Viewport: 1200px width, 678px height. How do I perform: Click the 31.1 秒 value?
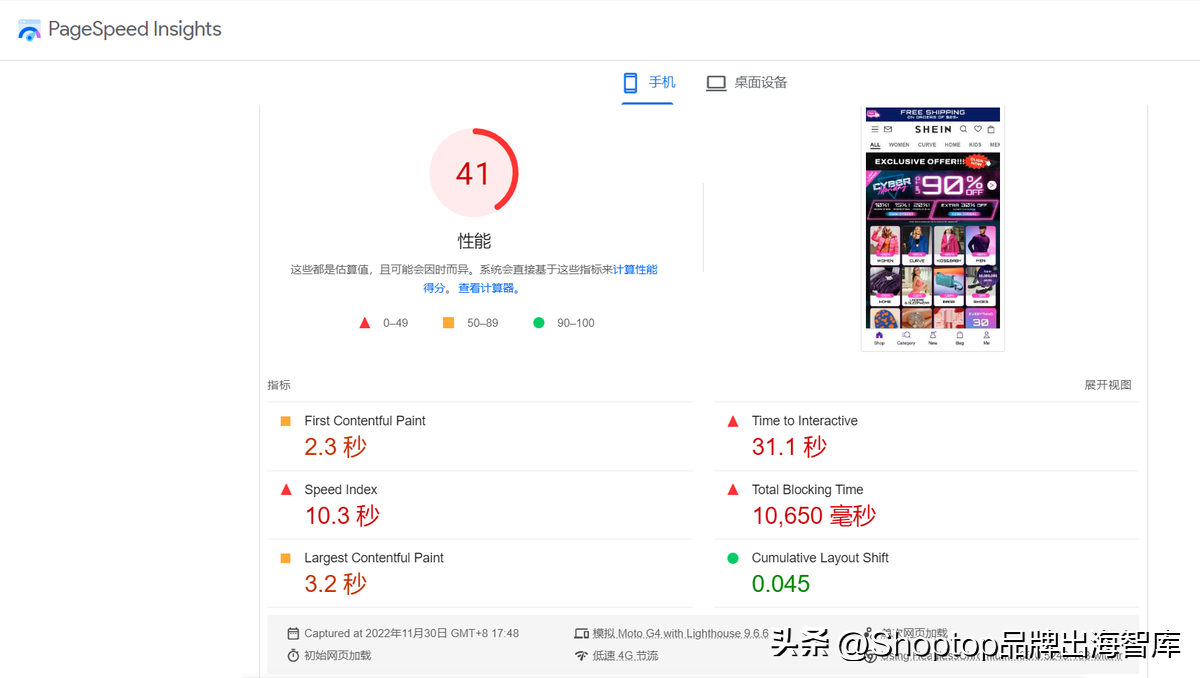[790, 447]
